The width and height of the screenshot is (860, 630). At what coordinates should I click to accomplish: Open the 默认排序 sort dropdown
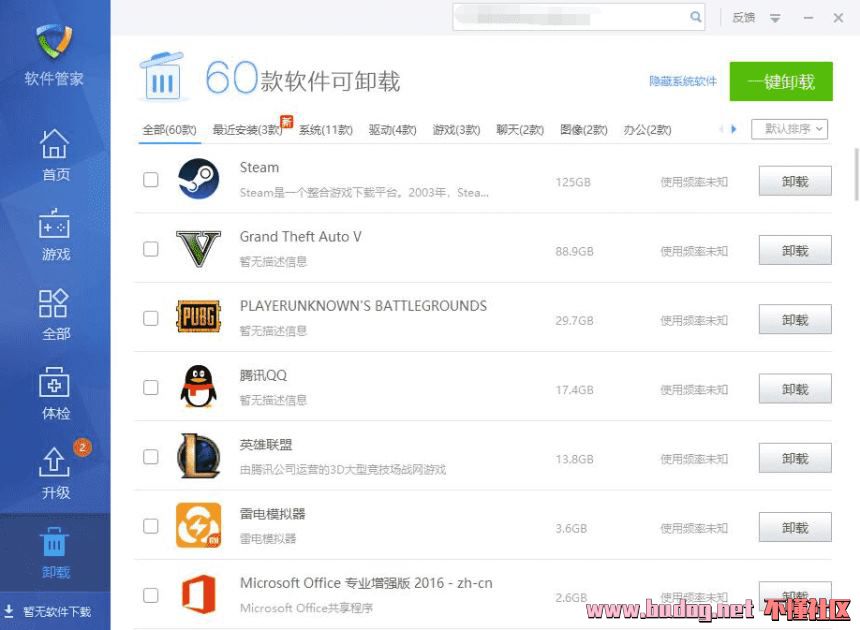(789, 129)
